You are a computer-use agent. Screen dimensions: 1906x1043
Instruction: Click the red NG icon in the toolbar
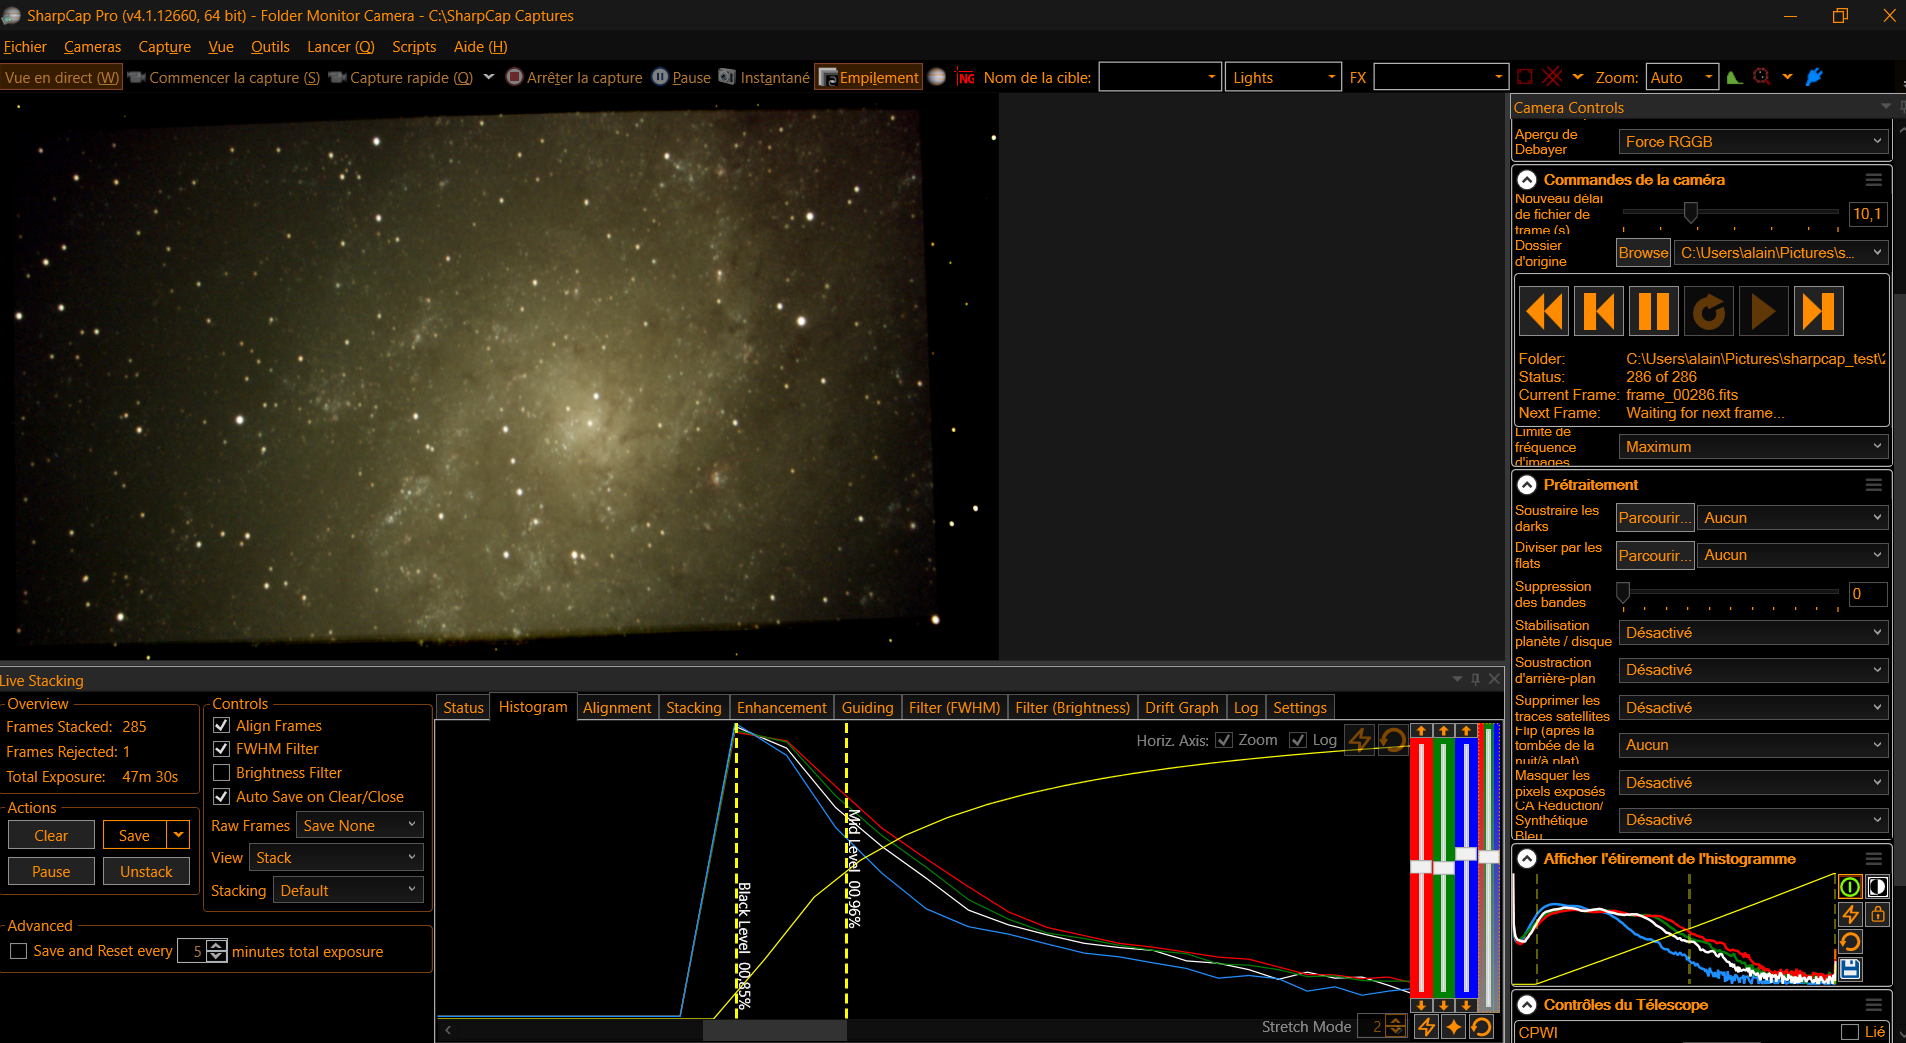pos(966,78)
